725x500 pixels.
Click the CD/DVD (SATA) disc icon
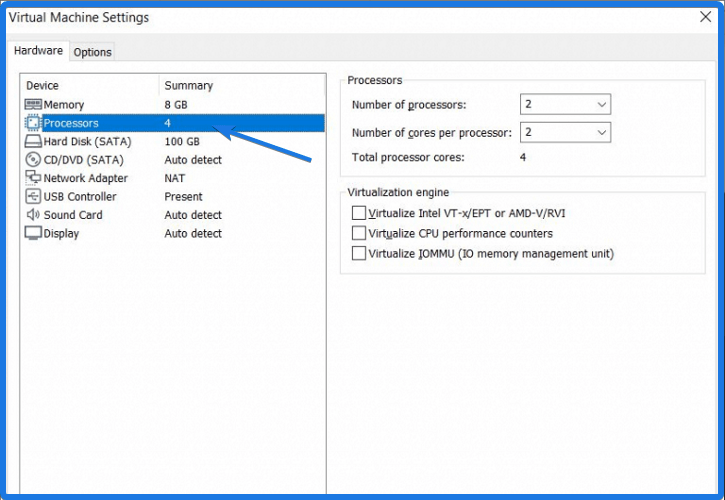(33, 160)
